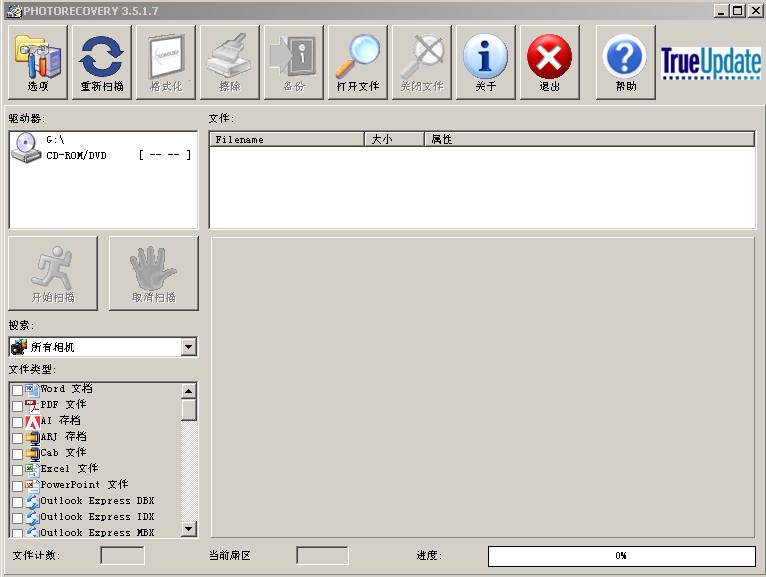The image size is (766, 577).
Task: Click the PDF icon in file types
Action: point(32,406)
